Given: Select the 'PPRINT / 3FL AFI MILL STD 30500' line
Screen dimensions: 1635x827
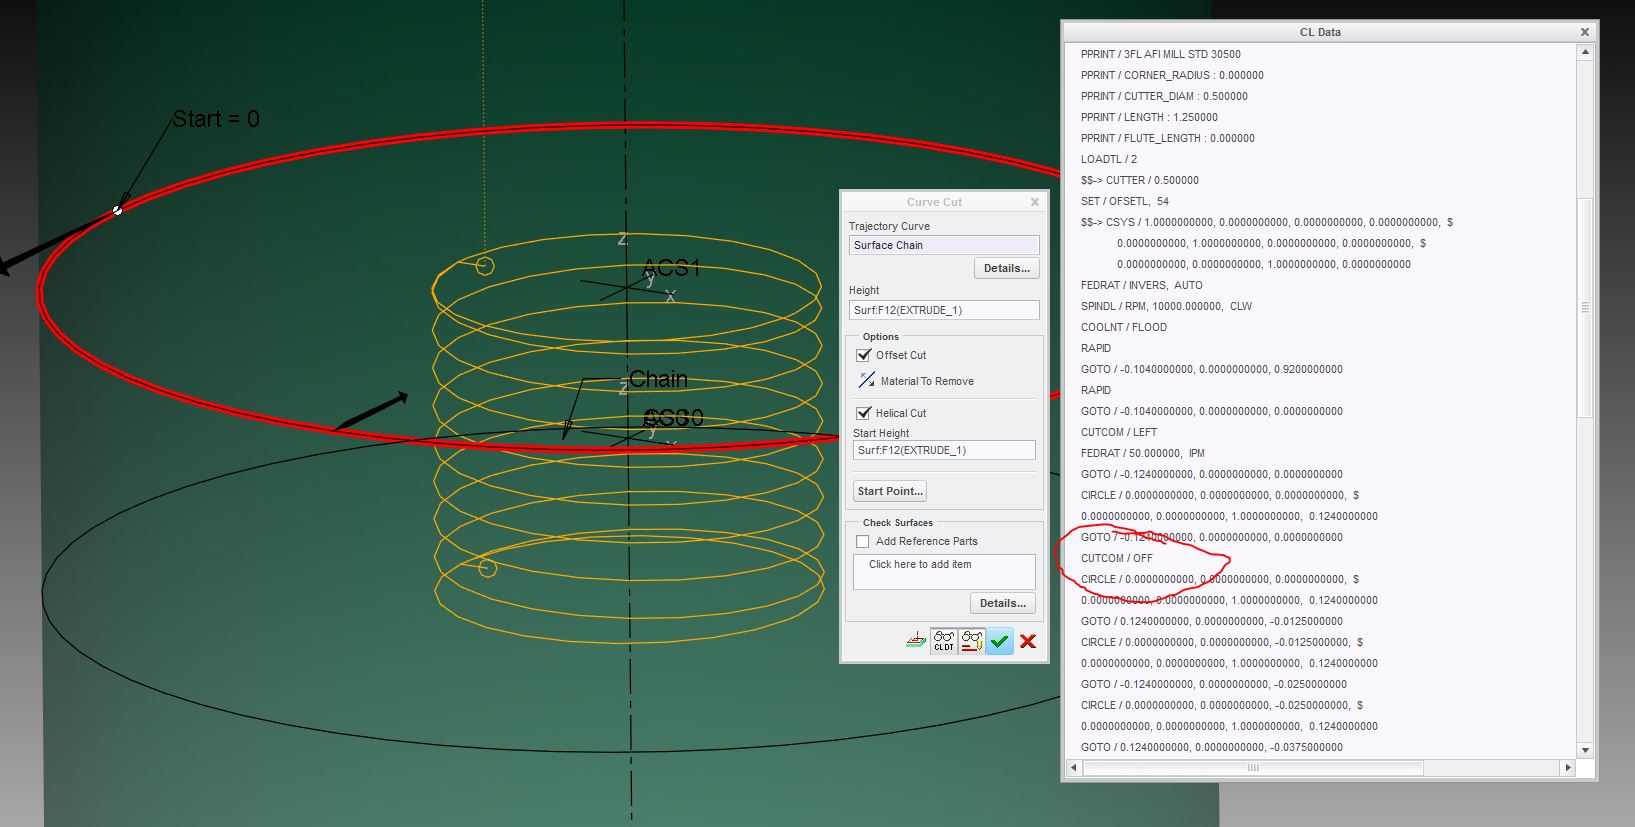Looking at the screenshot, I should pyautogui.click(x=1161, y=54).
